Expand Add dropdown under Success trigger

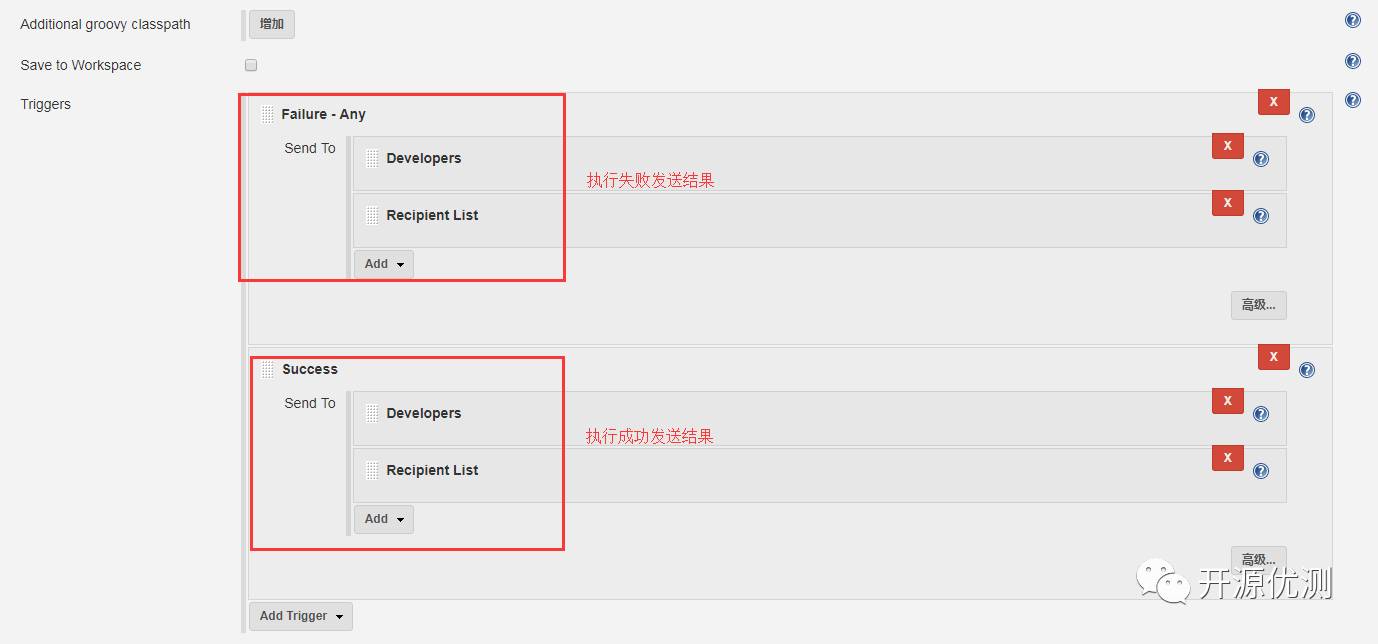[x=384, y=519]
